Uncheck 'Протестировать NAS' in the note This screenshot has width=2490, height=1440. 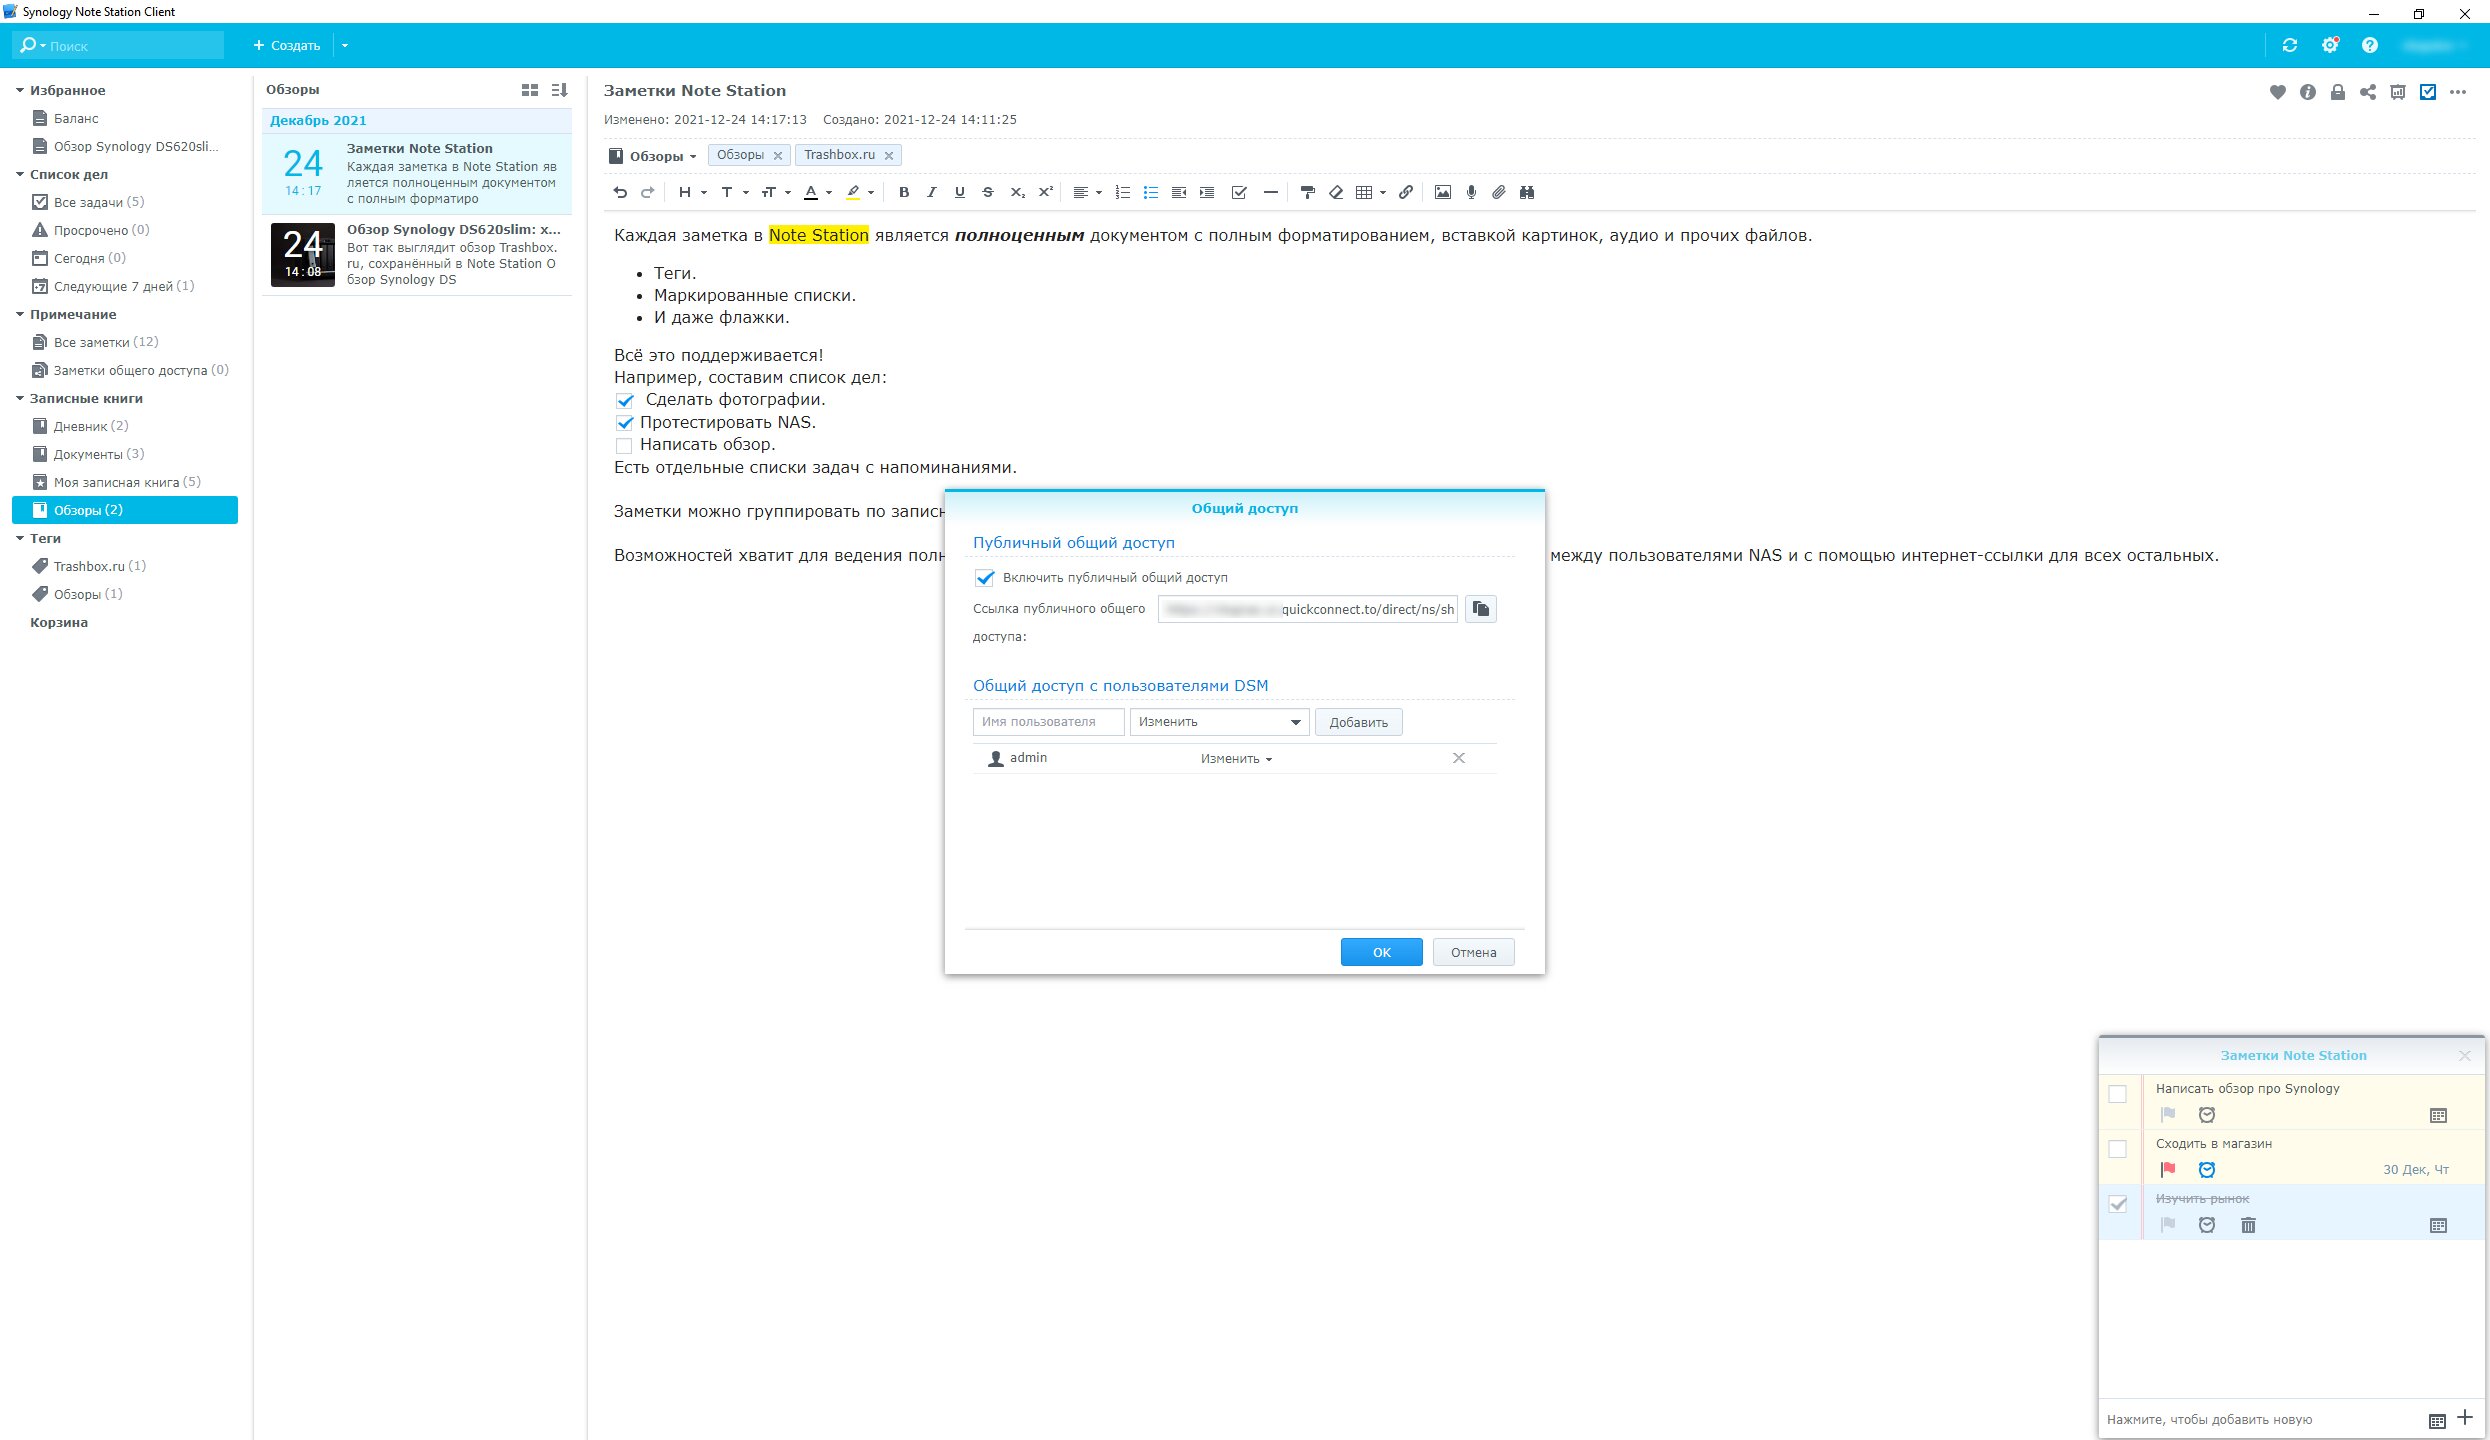click(625, 422)
